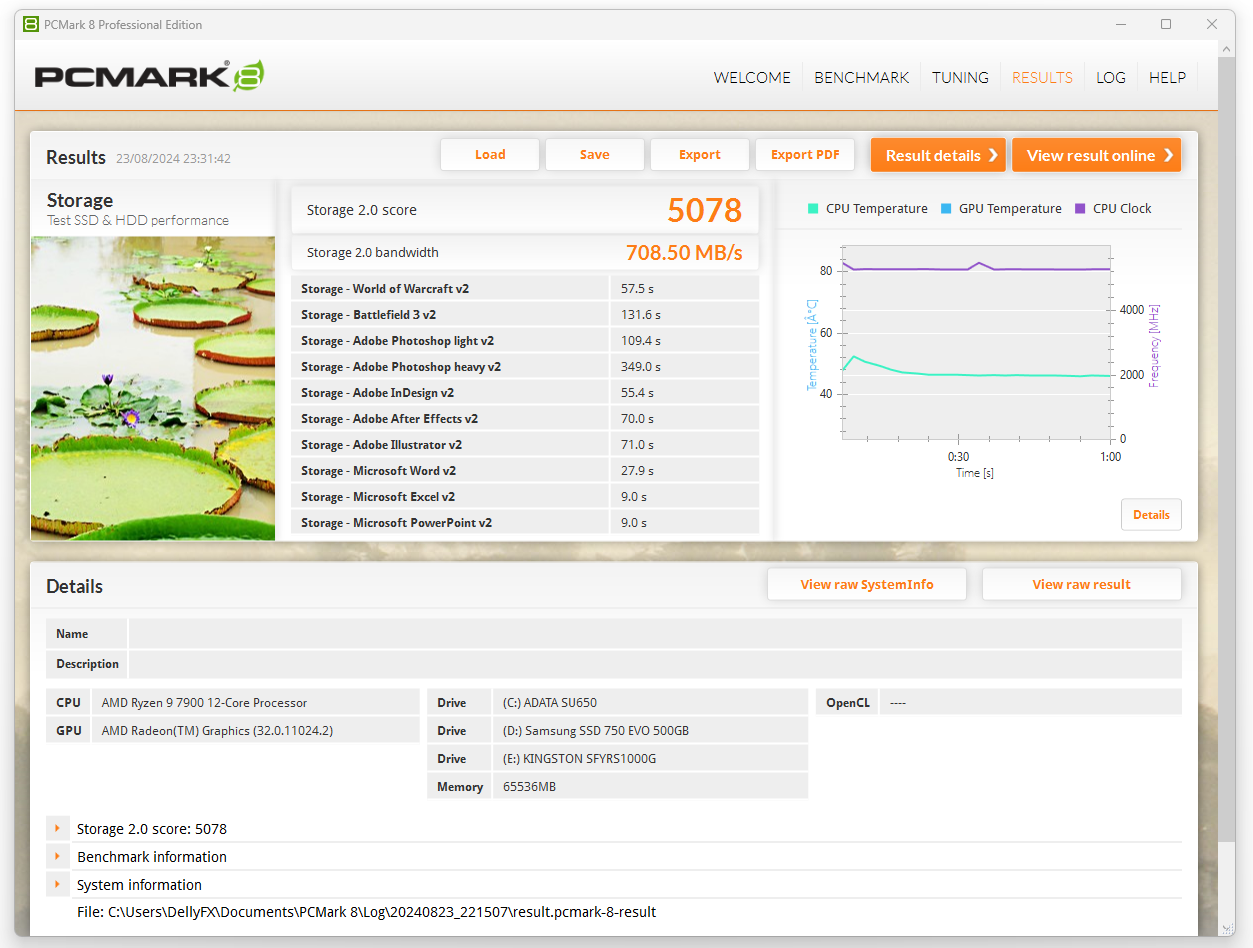Open Result details
1253x948 pixels.
pos(938,155)
